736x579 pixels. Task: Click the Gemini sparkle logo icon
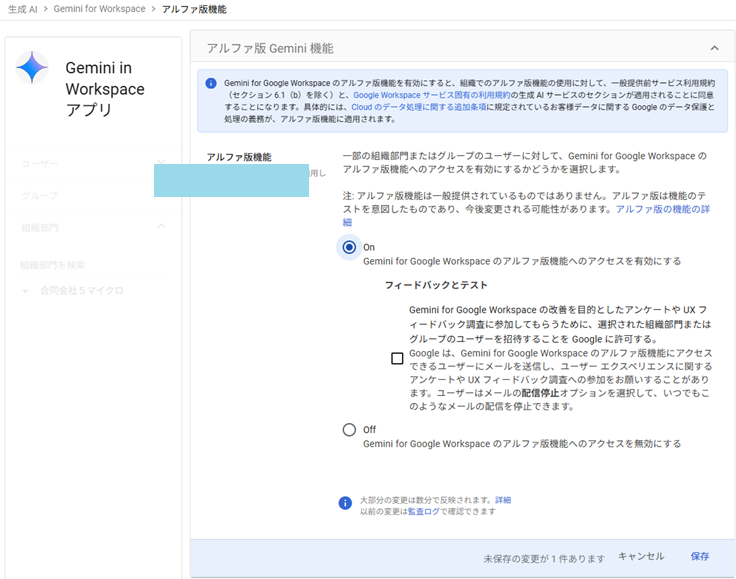pyautogui.click(x=32, y=68)
